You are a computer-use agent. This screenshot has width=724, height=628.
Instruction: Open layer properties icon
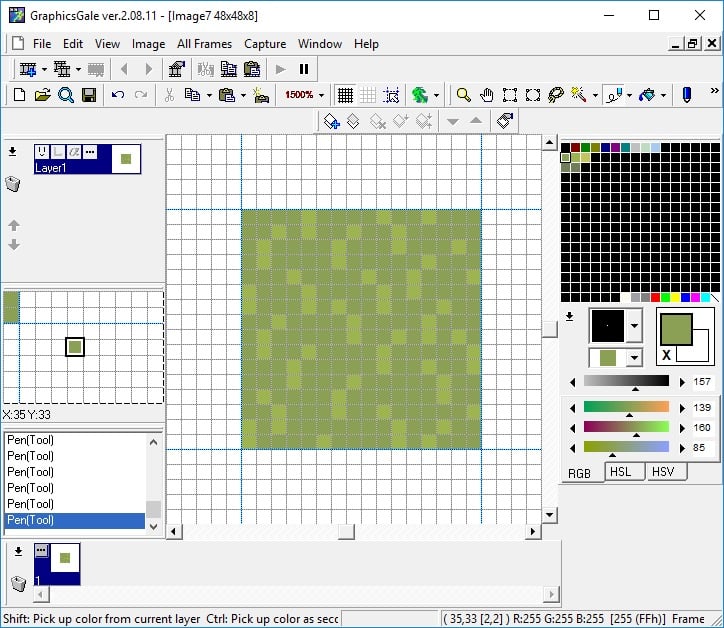(x=505, y=121)
